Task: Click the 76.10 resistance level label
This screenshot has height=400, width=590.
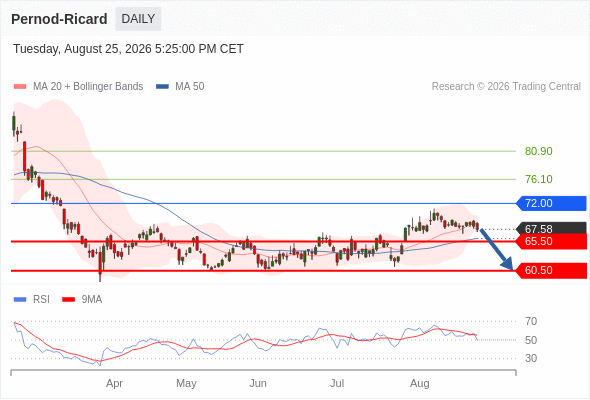Action: [538, 179]
